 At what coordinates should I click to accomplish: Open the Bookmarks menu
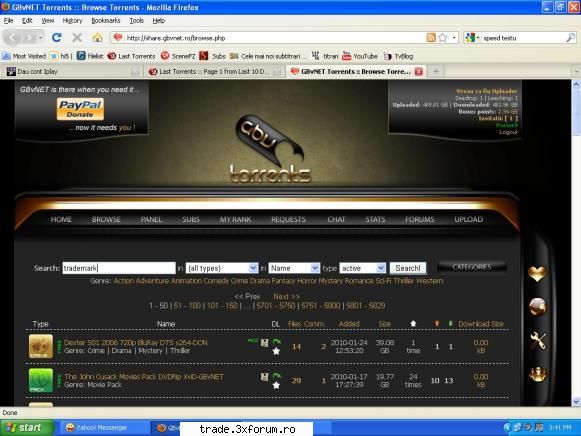pyautogui.click(x=106, y=21)
